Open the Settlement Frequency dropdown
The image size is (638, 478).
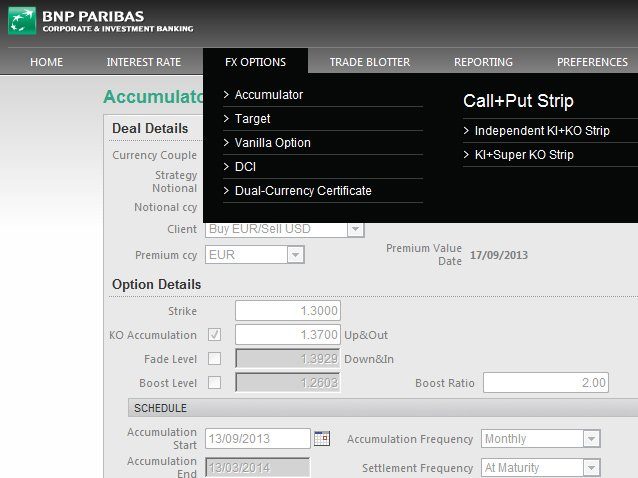point(591,468)
